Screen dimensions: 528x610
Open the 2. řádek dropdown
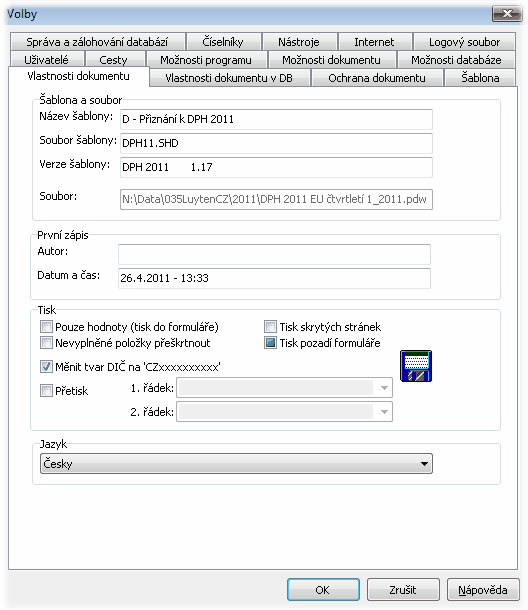(284, 412)
